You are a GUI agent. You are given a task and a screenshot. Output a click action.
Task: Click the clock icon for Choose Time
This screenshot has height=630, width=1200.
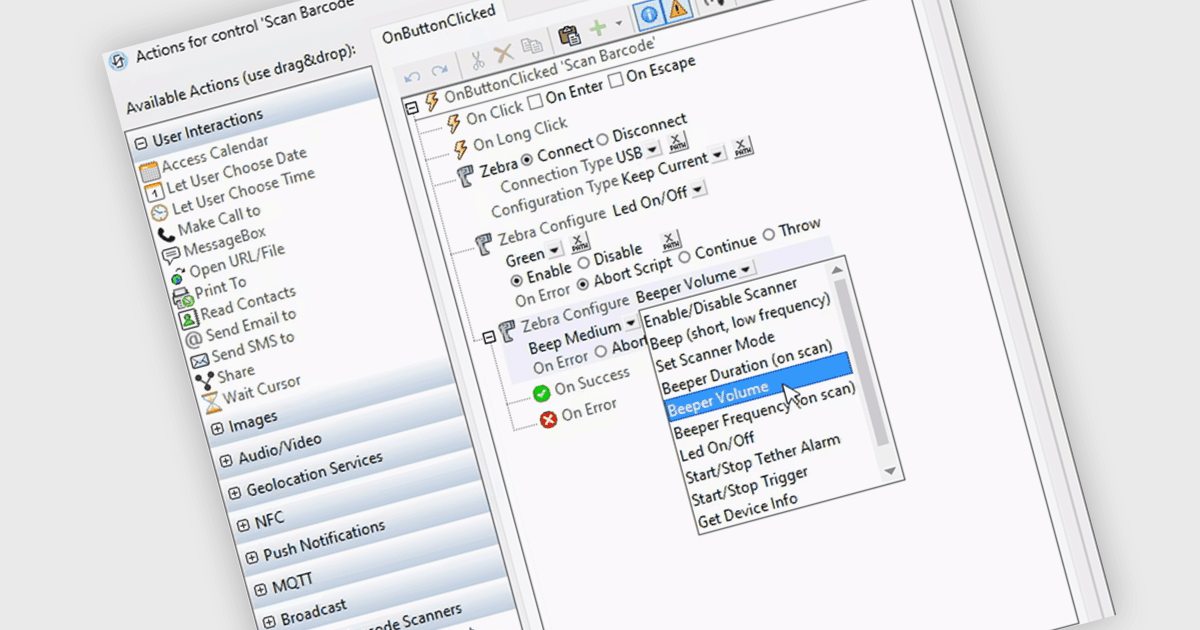[x=159, y=213]
